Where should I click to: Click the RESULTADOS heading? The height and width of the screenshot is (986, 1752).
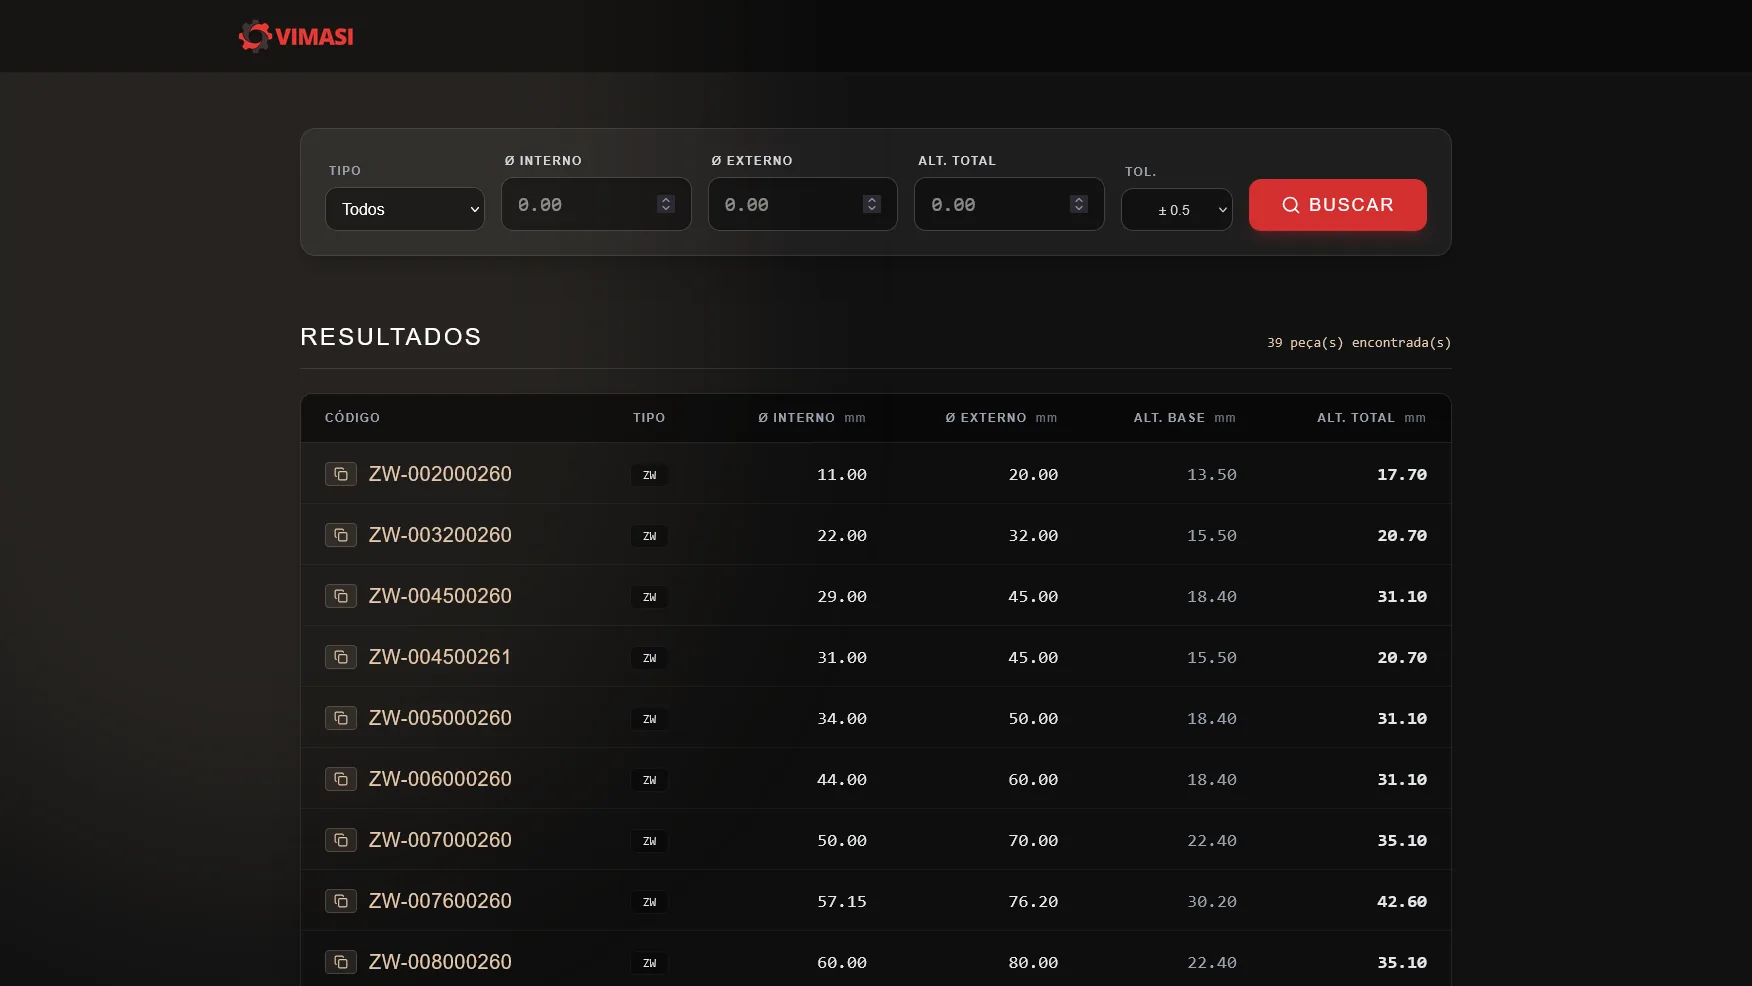coord(391,337)
